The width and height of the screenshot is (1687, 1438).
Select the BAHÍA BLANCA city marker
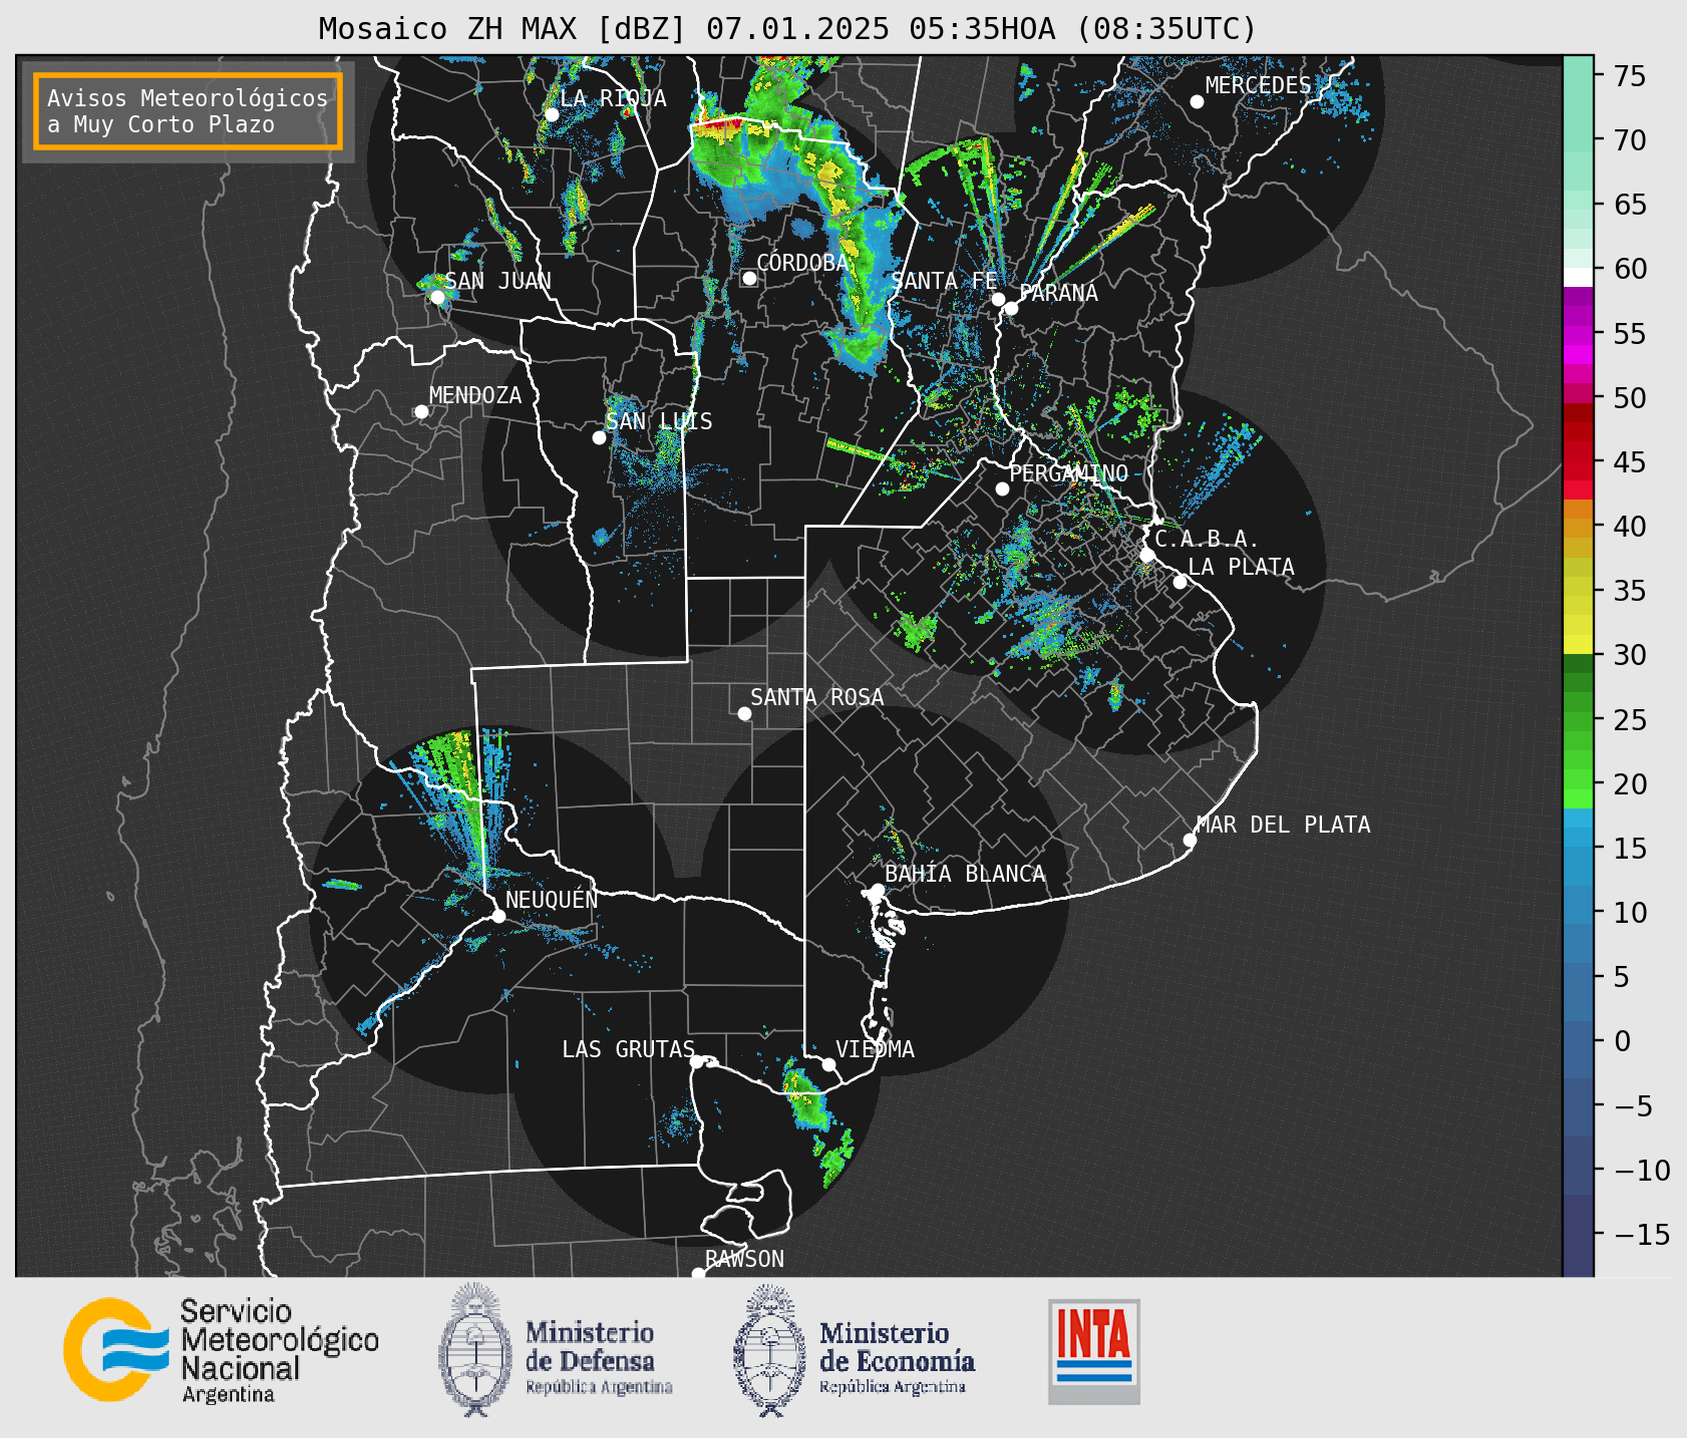(x=877, y=890)
